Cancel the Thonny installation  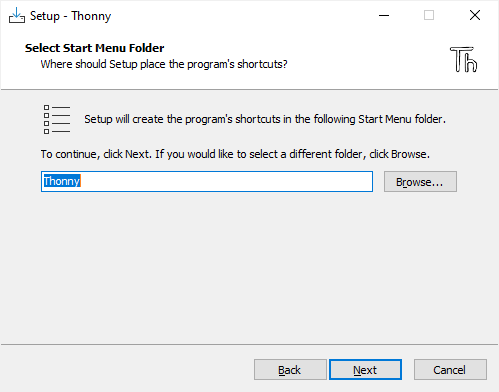coord(450,370)
